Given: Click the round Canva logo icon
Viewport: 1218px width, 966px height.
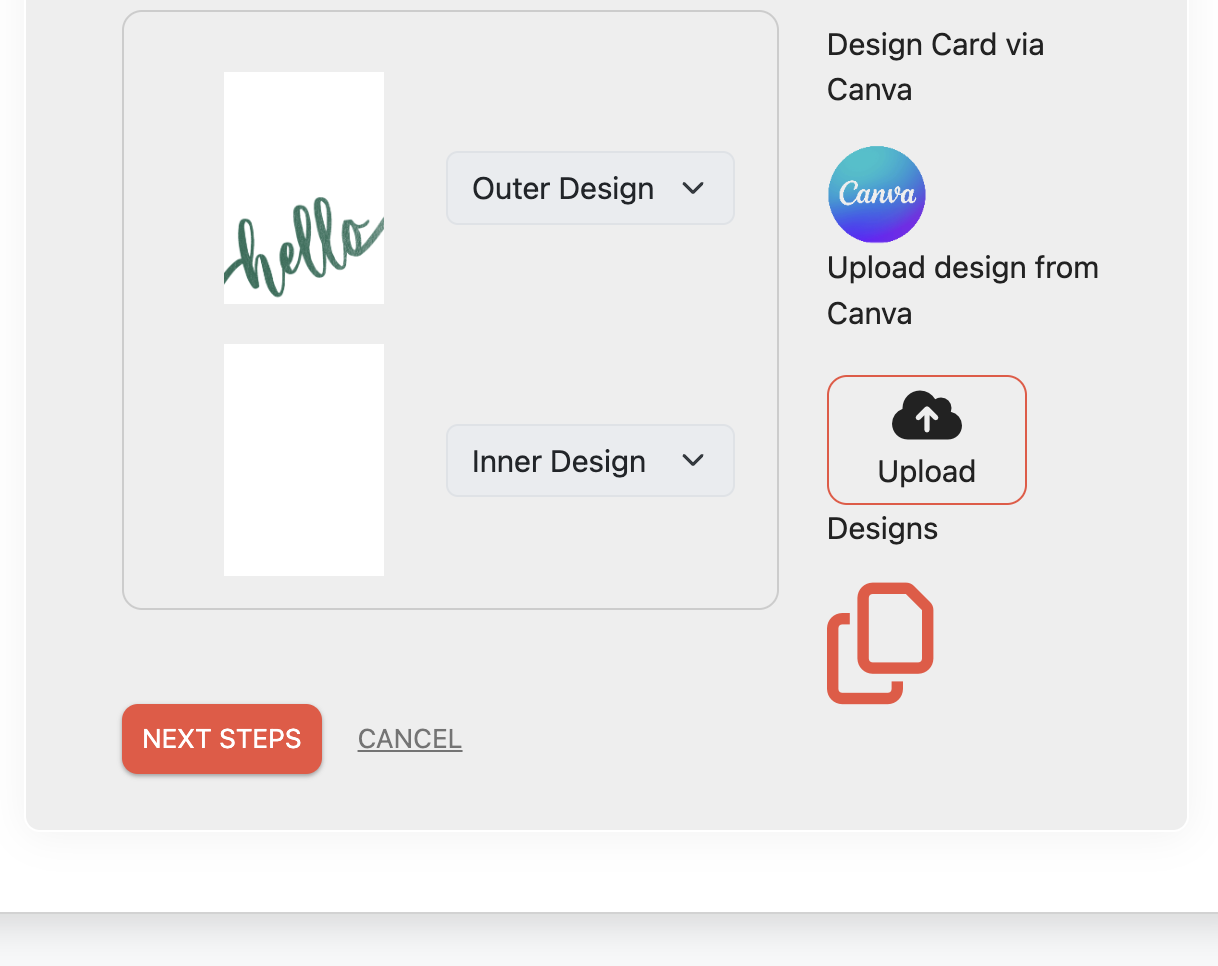Looking at the screenshot, I should pyautogui.click(x=876, y=194).
